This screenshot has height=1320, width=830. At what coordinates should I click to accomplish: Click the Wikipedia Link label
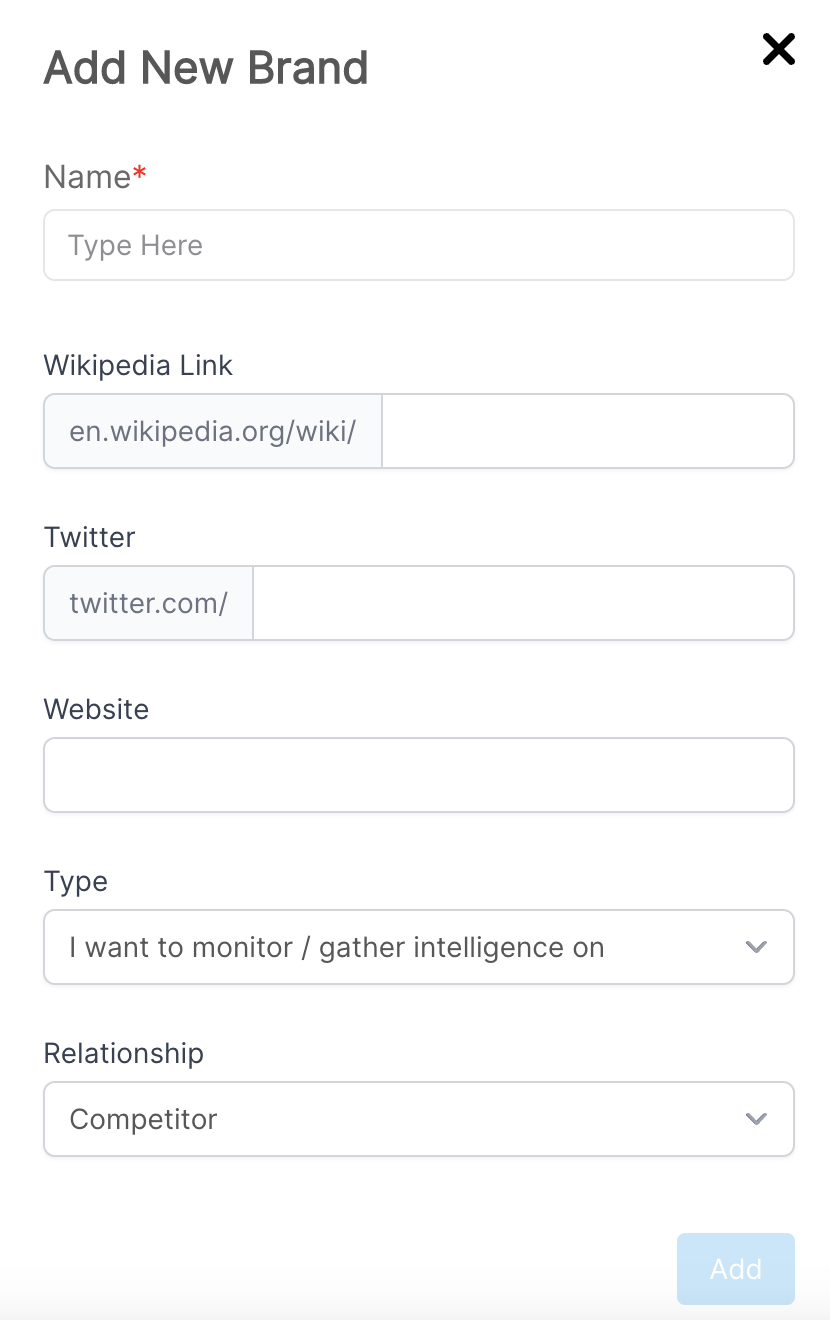click(137, 365)
